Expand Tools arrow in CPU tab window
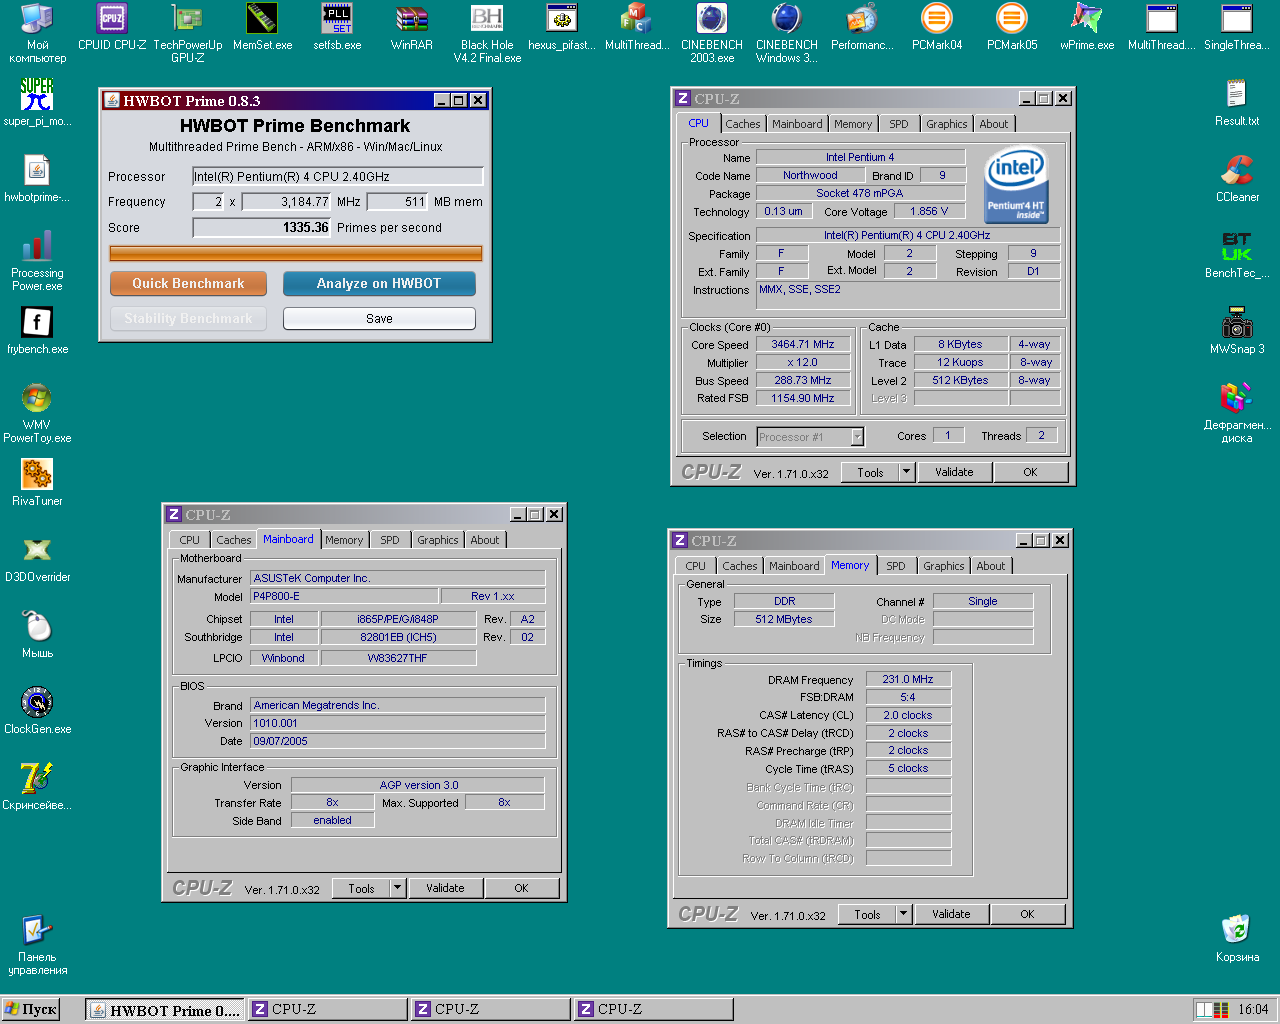The width and height of the screenshot is (1280, 1024). pos(907,472)
